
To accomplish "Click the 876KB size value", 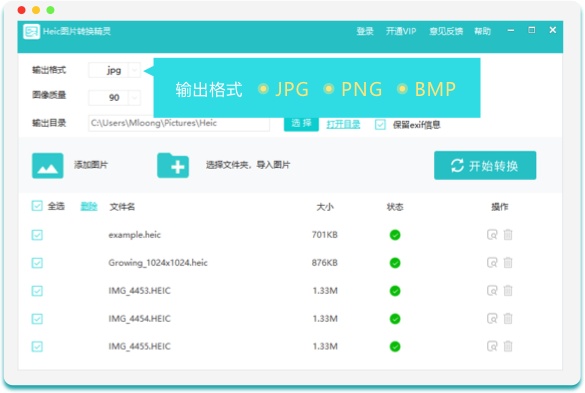I will click(x=325, y=263).
